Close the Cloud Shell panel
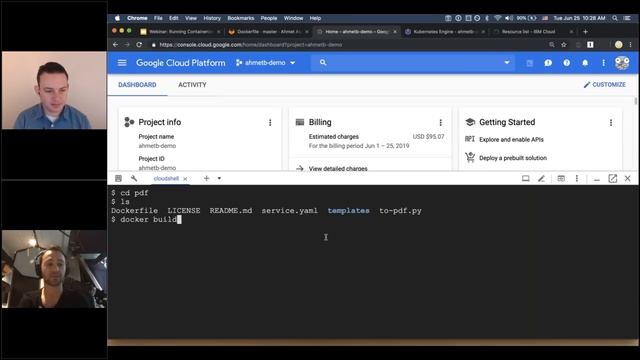 click(x=628, y=178)
